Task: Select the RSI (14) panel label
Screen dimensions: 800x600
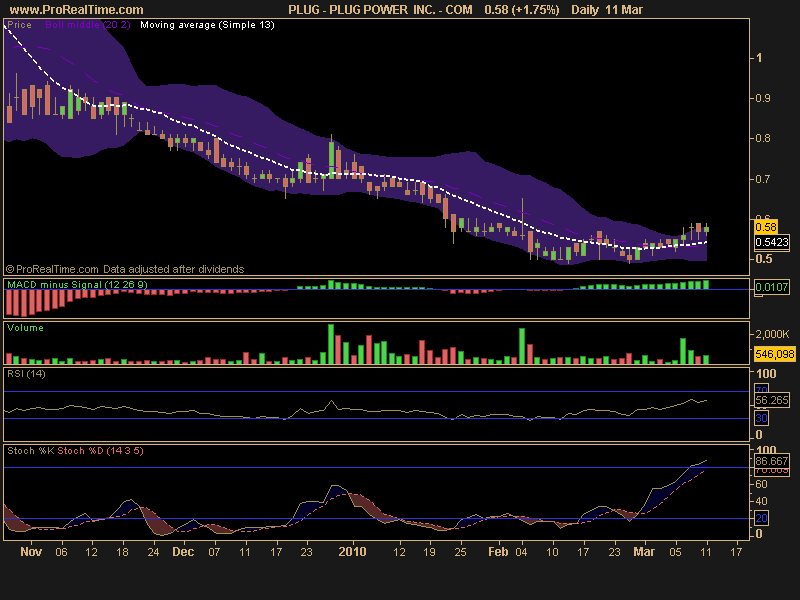Action: pos(26,373)
